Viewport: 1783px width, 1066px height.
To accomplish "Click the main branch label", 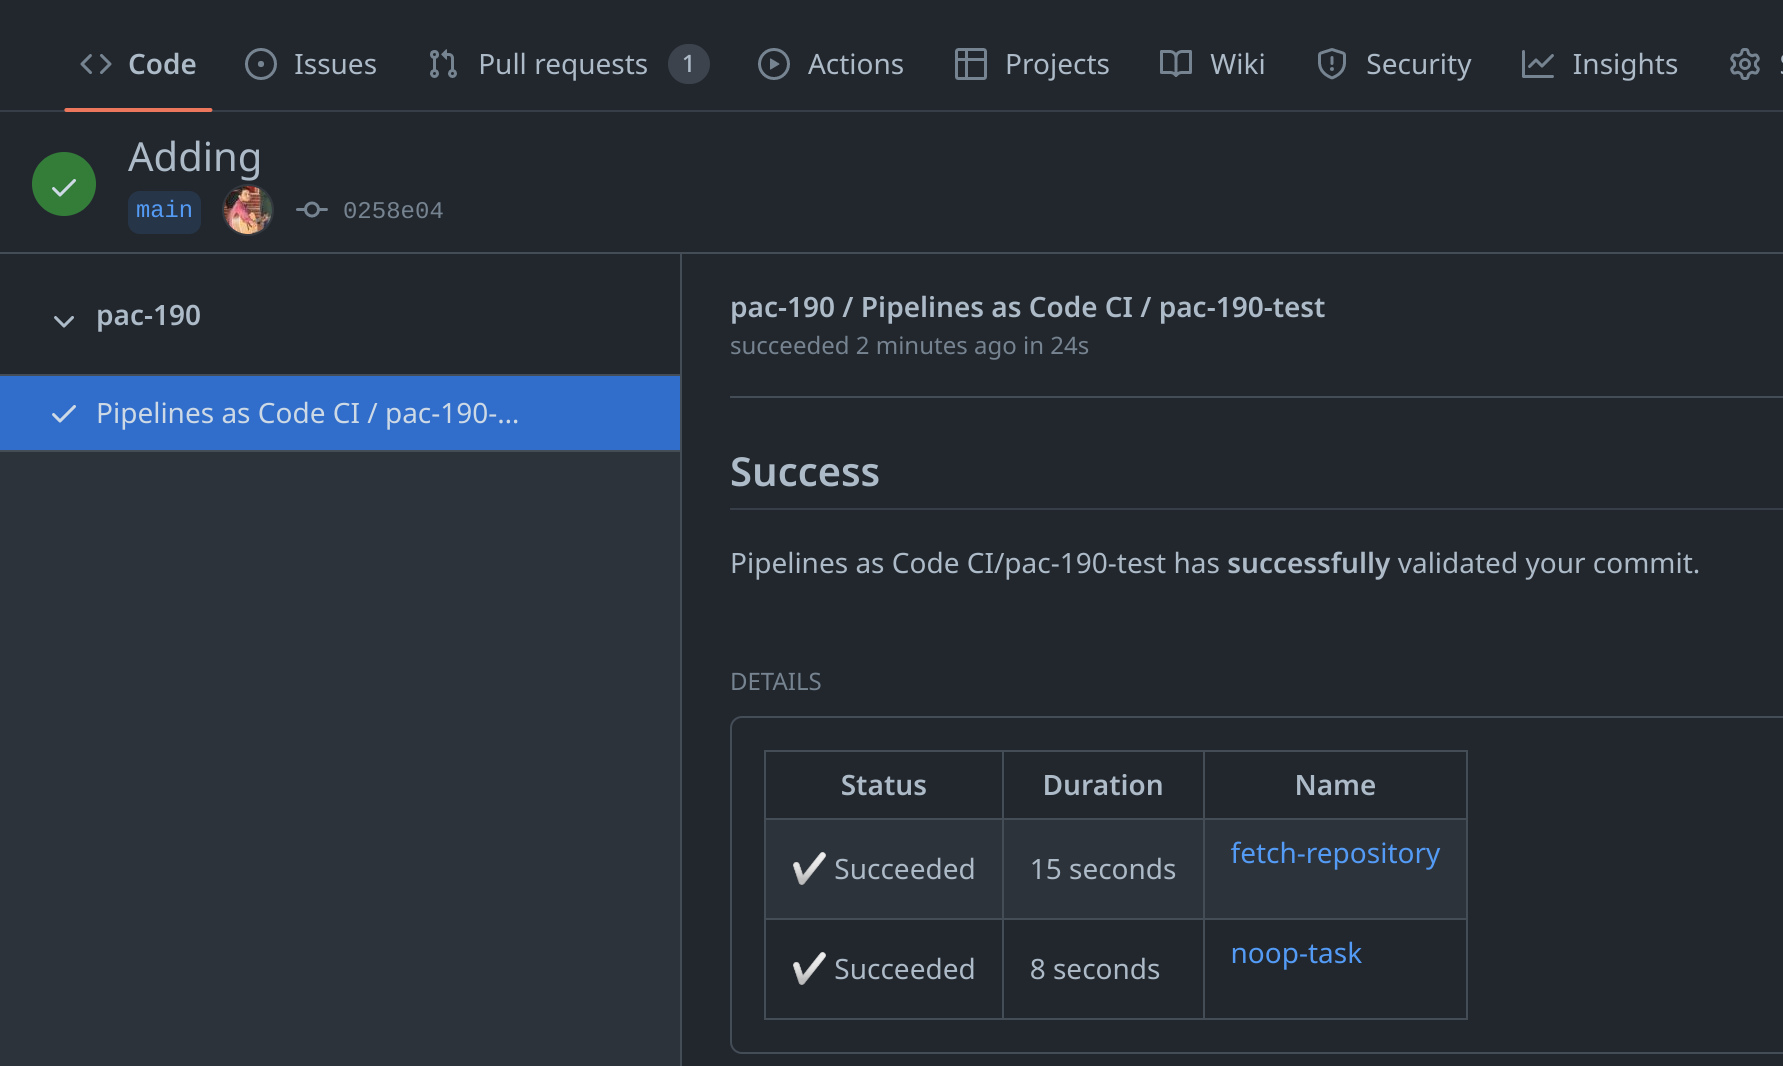I will [x=164, y=210].
